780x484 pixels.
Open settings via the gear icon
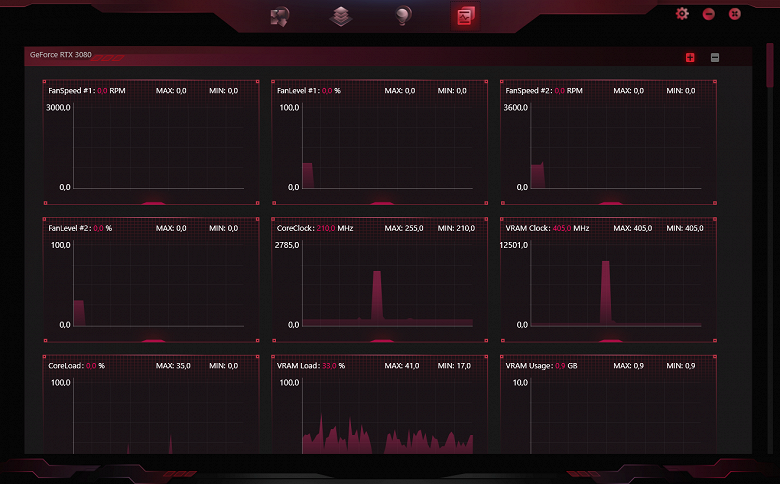click(x=682, y=13)
